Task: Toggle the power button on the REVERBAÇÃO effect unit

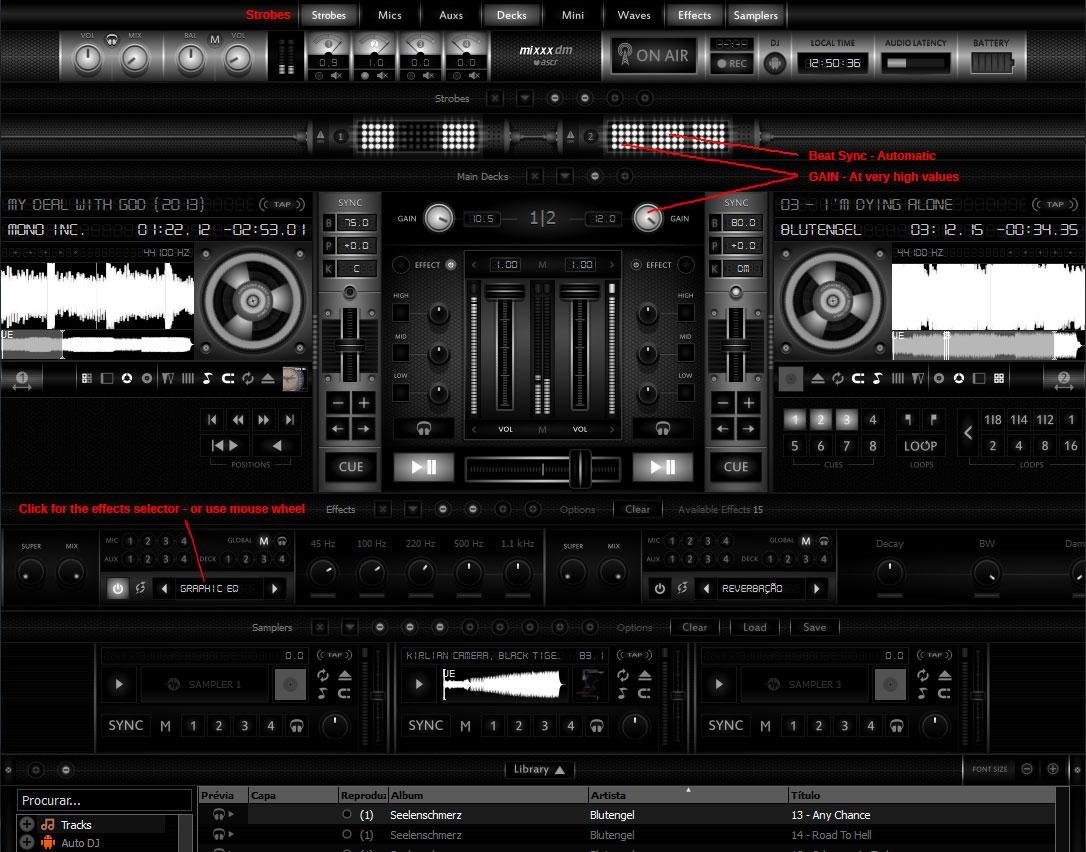Action: tap(660, 588)
